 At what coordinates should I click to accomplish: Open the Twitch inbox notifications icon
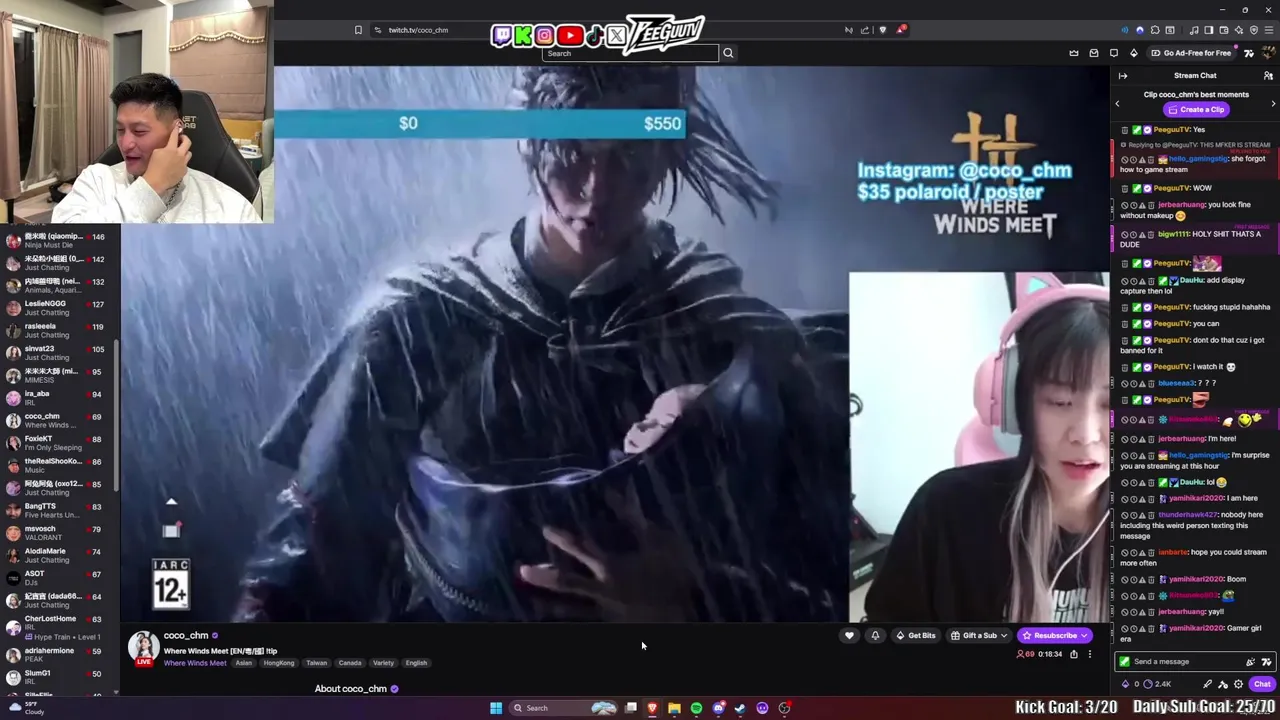[x=1094, y=53]
